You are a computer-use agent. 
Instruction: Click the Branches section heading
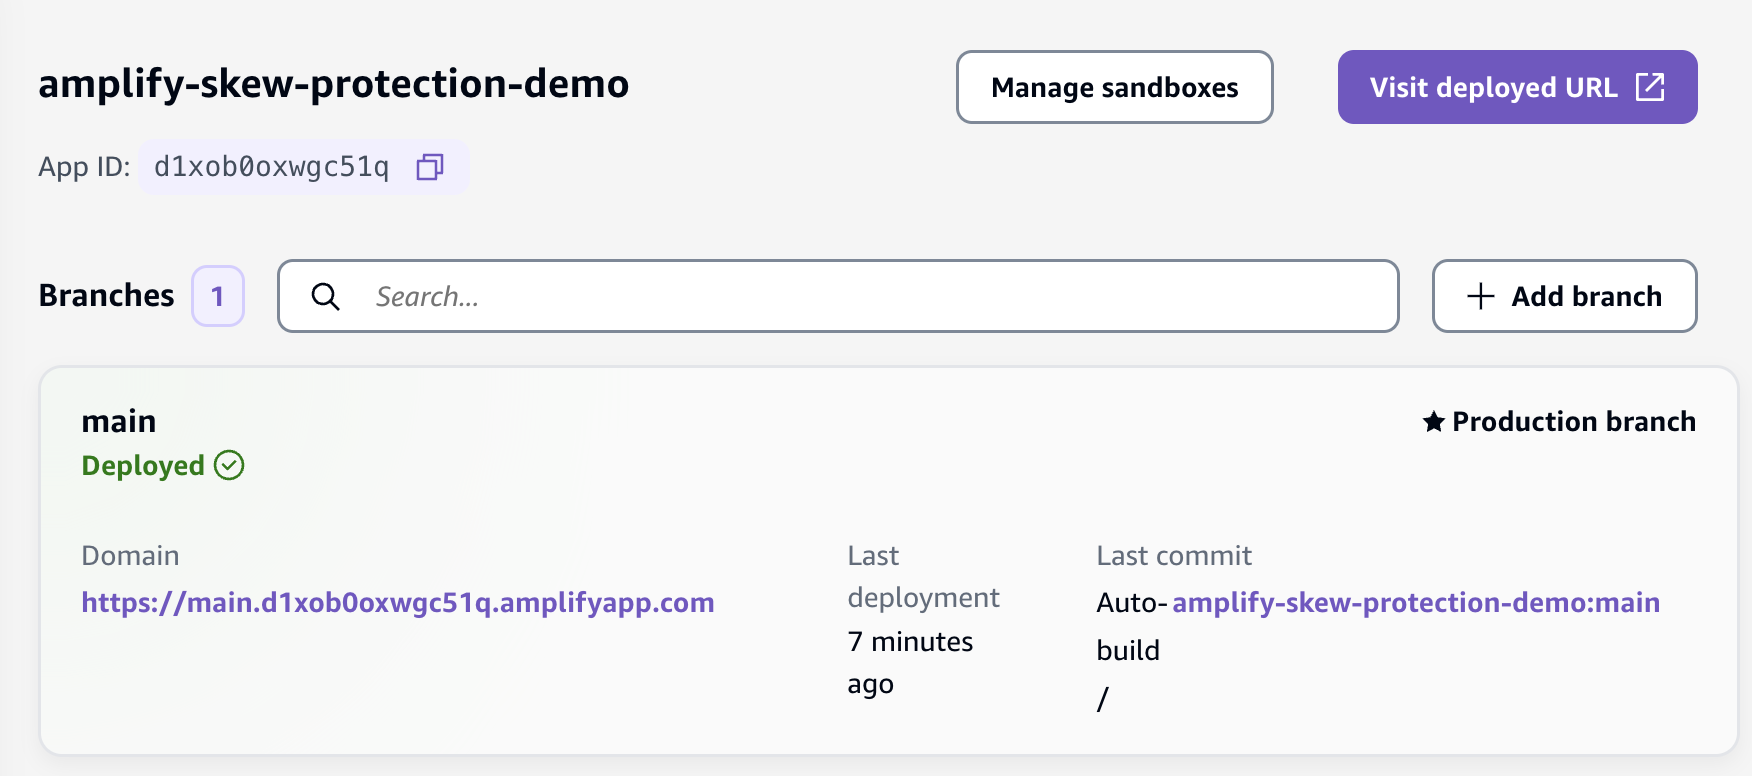point(106,295)
